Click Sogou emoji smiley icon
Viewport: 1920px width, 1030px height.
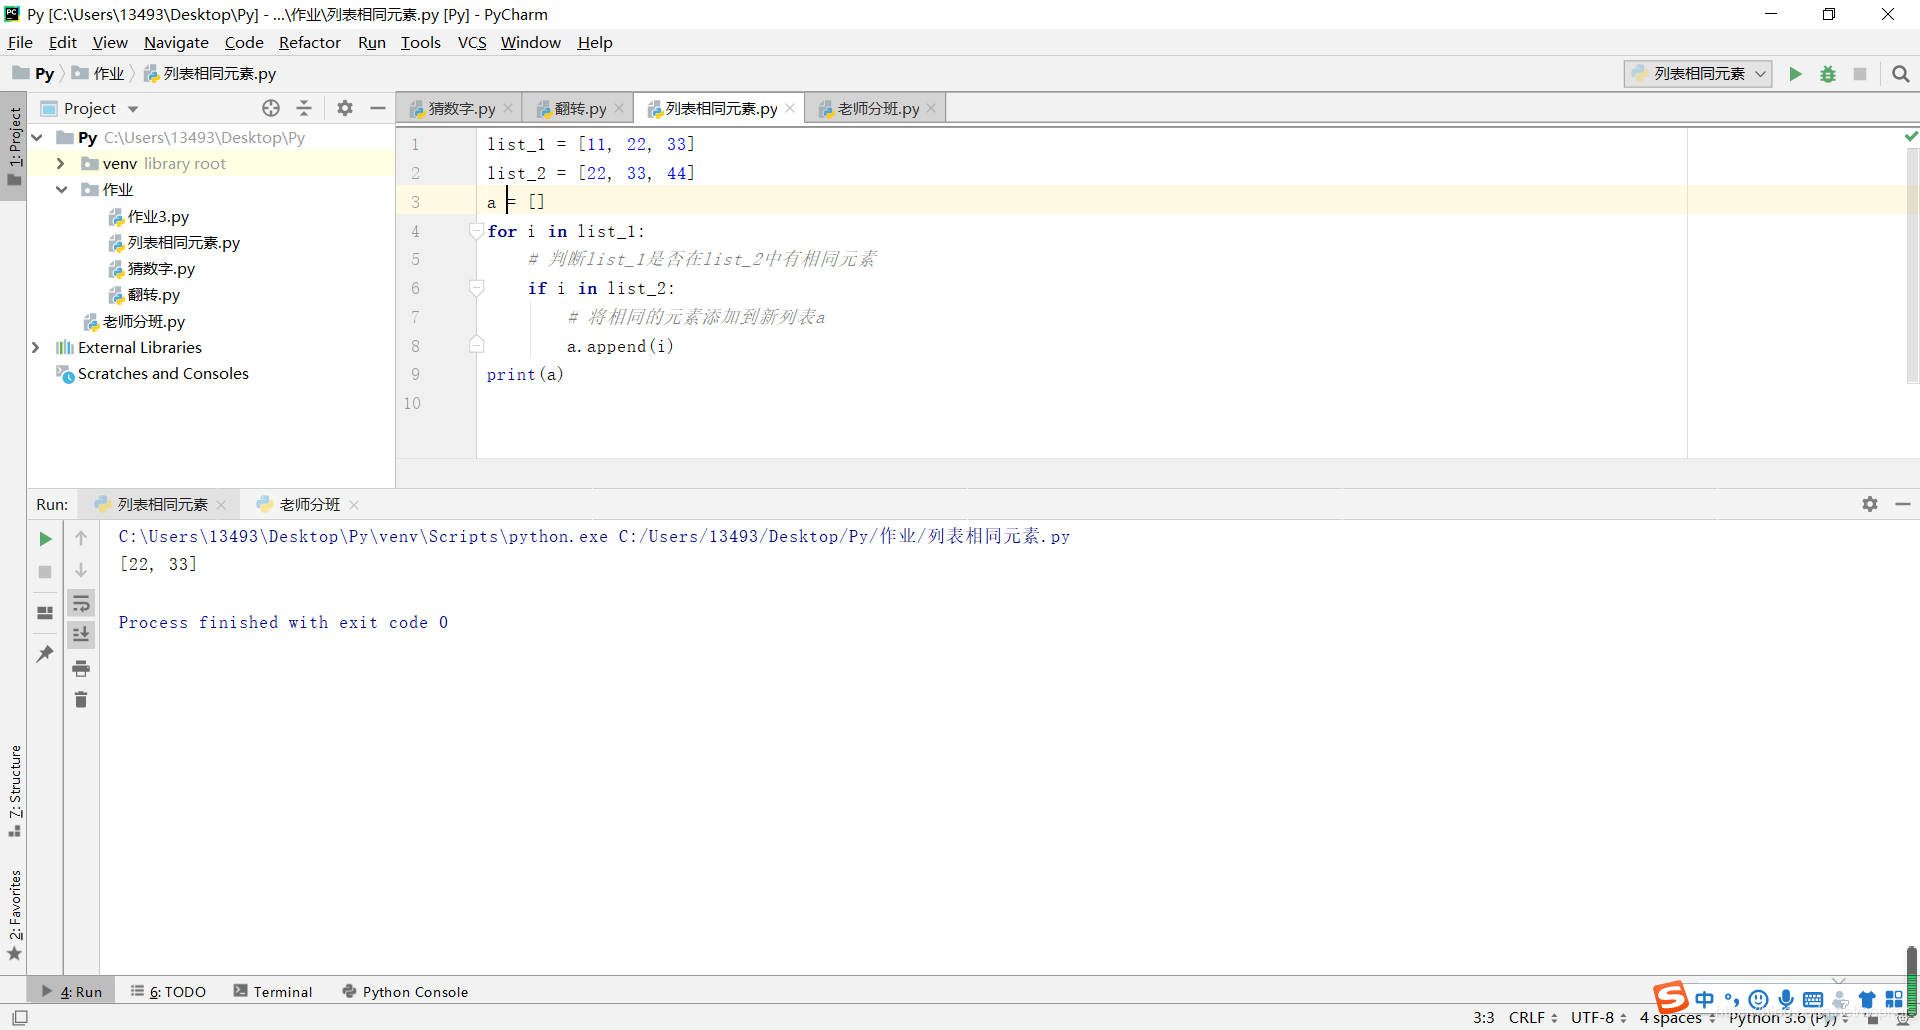(x=1759, y=999)
